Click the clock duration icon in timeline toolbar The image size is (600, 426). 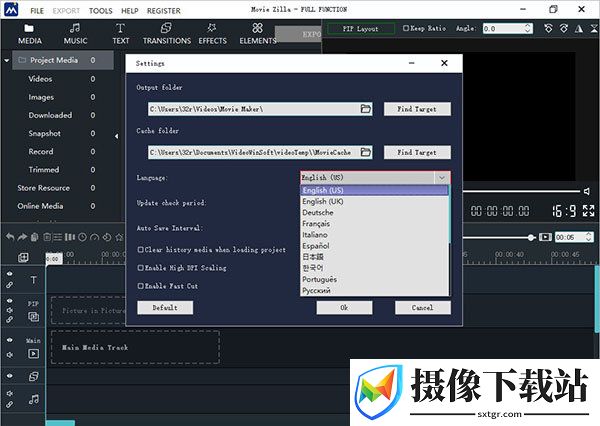82,237
